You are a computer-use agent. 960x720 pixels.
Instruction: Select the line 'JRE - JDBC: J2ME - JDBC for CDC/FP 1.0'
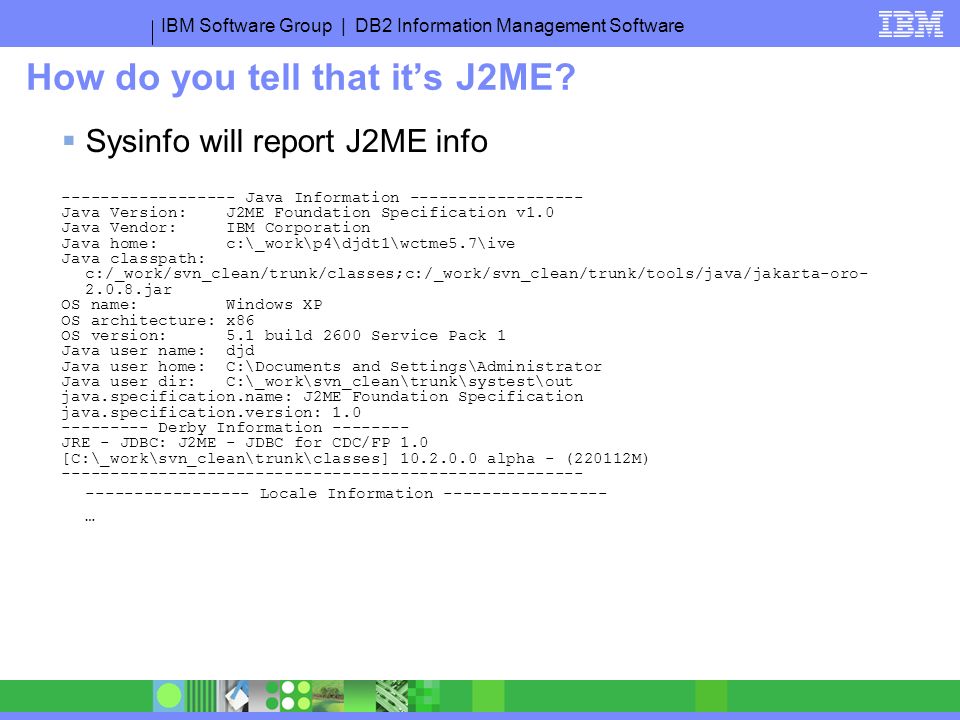245,443
